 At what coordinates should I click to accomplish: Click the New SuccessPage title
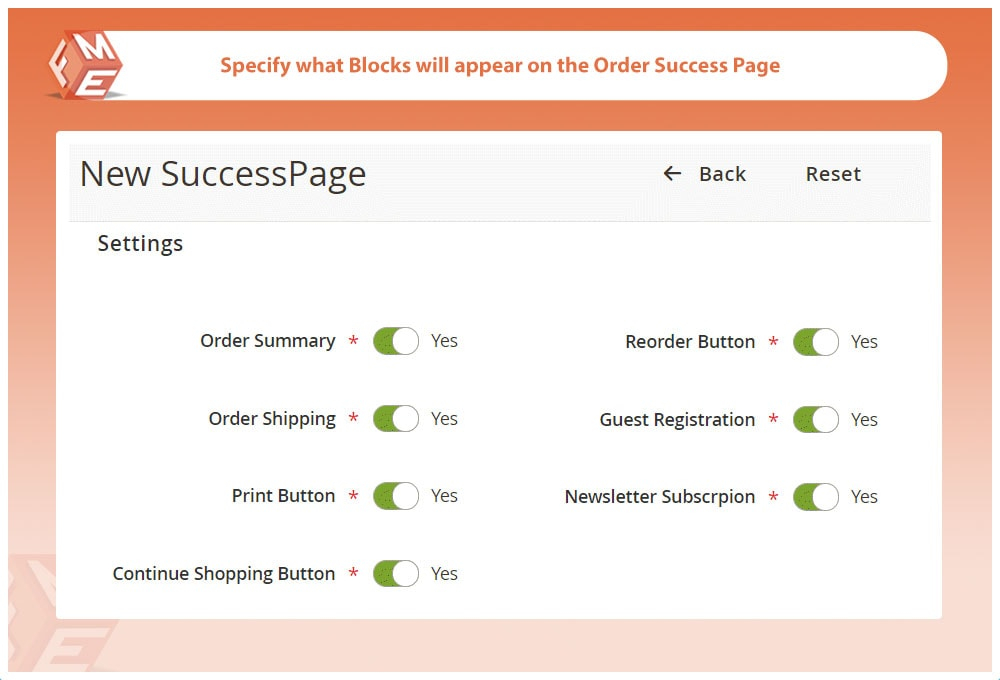(x=223, y=174)
